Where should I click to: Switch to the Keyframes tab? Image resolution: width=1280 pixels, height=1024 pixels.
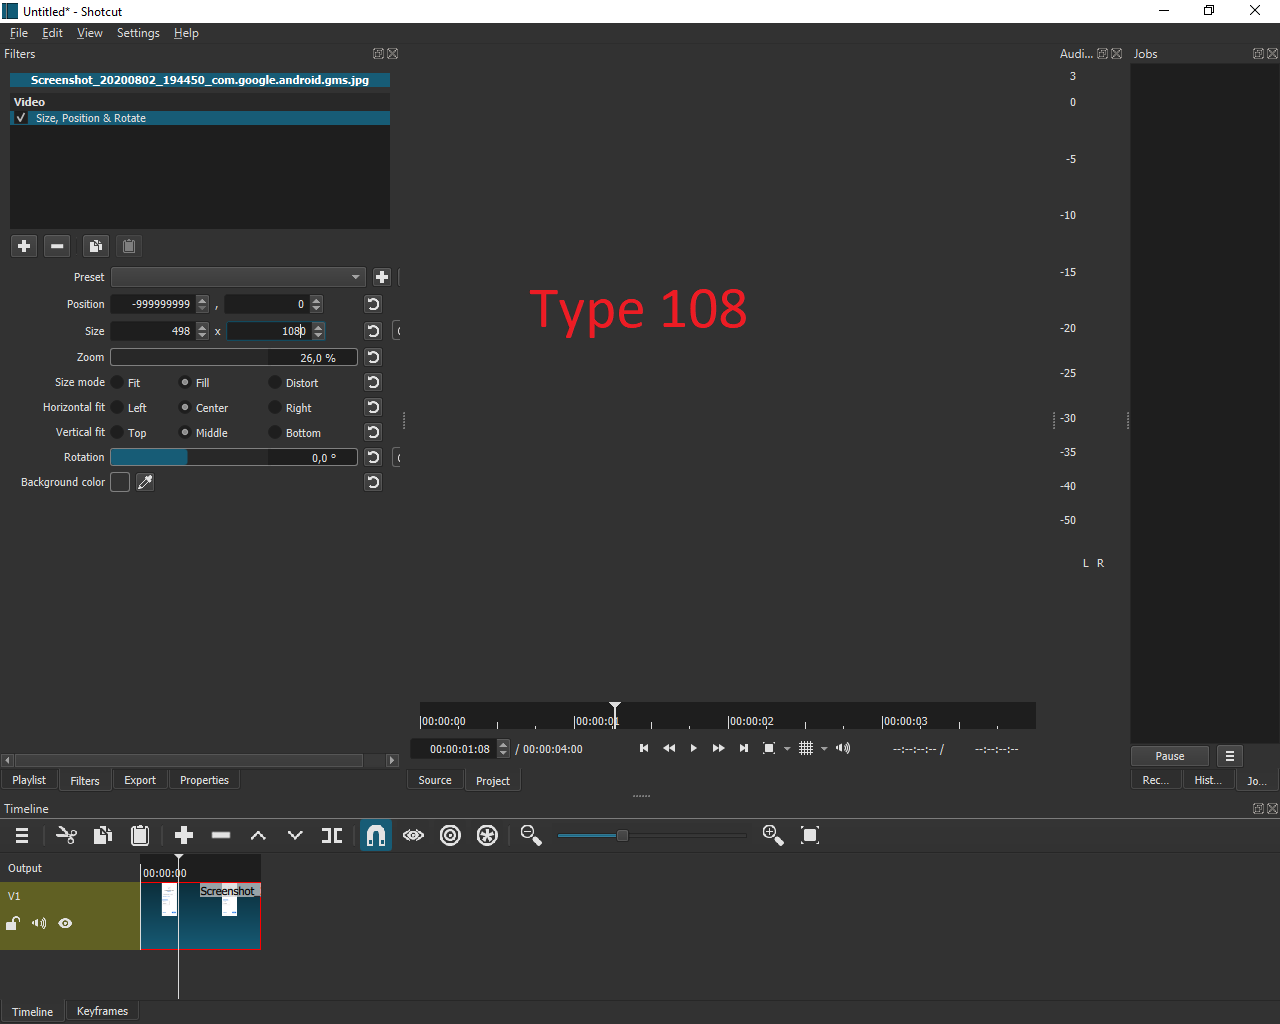pos(101,1011)
